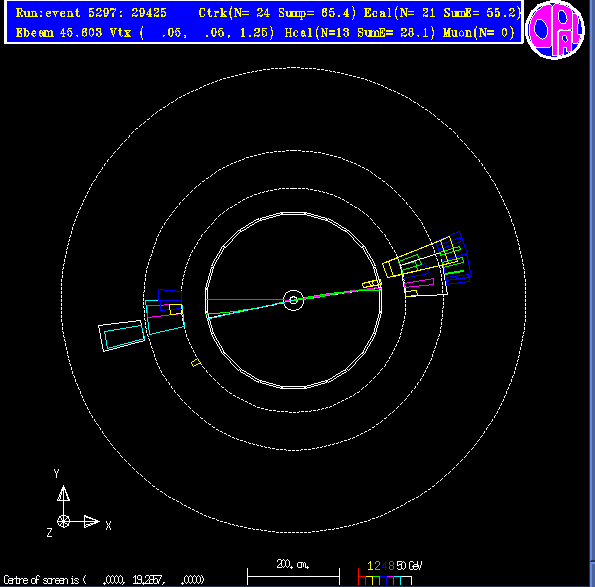
Task: Click the OPAL logo in the corner
Action: [555, 30]
